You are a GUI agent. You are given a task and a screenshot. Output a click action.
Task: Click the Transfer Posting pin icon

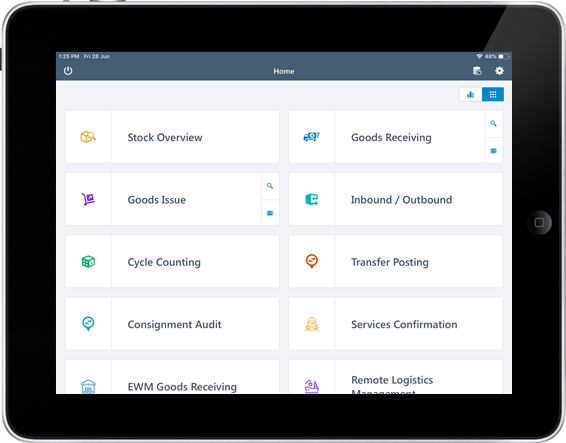[312, 261]
